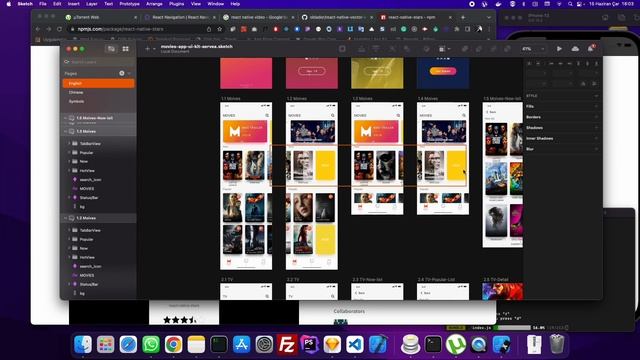
Task: Open the Prototype menu
Action: click(129, 4)
